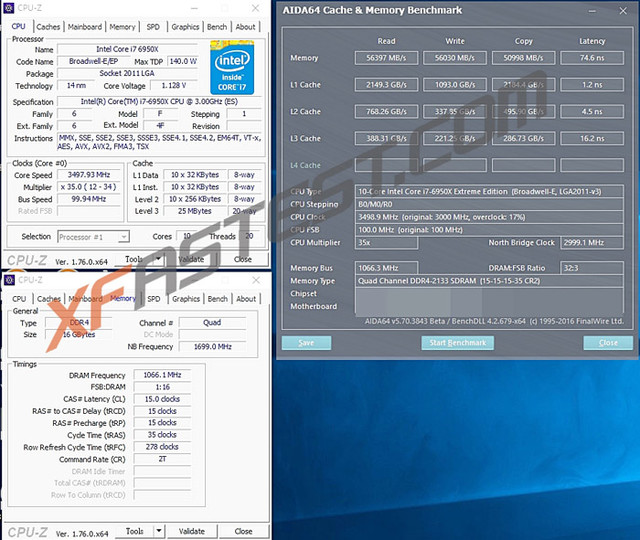Open the Bench tab in top CPU-Z window
640x540 pixels.
tap(217, 27)
